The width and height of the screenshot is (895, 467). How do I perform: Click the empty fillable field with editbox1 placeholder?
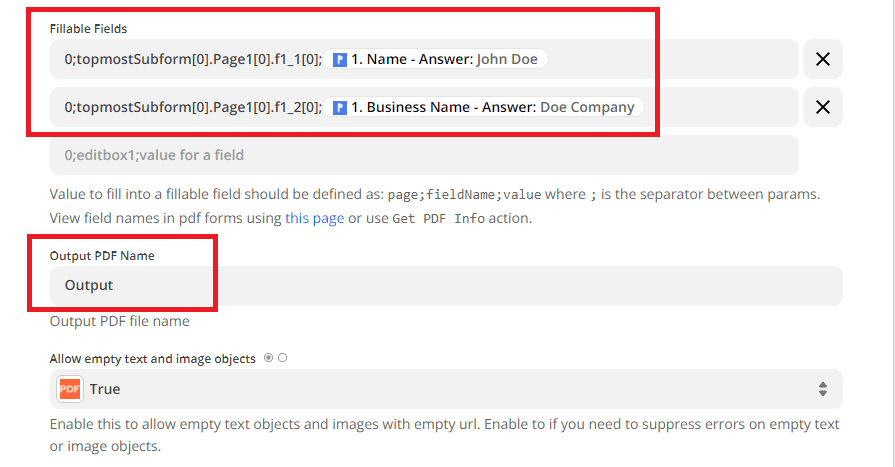424,155
